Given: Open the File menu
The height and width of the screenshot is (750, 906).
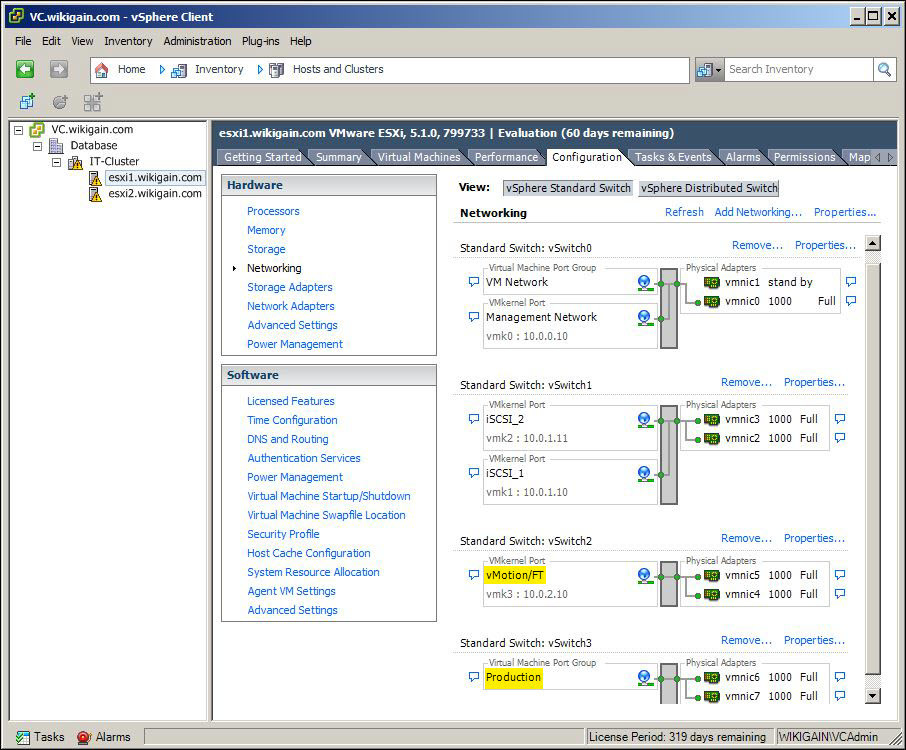Looking at the screenshot, I should (23, 41).
